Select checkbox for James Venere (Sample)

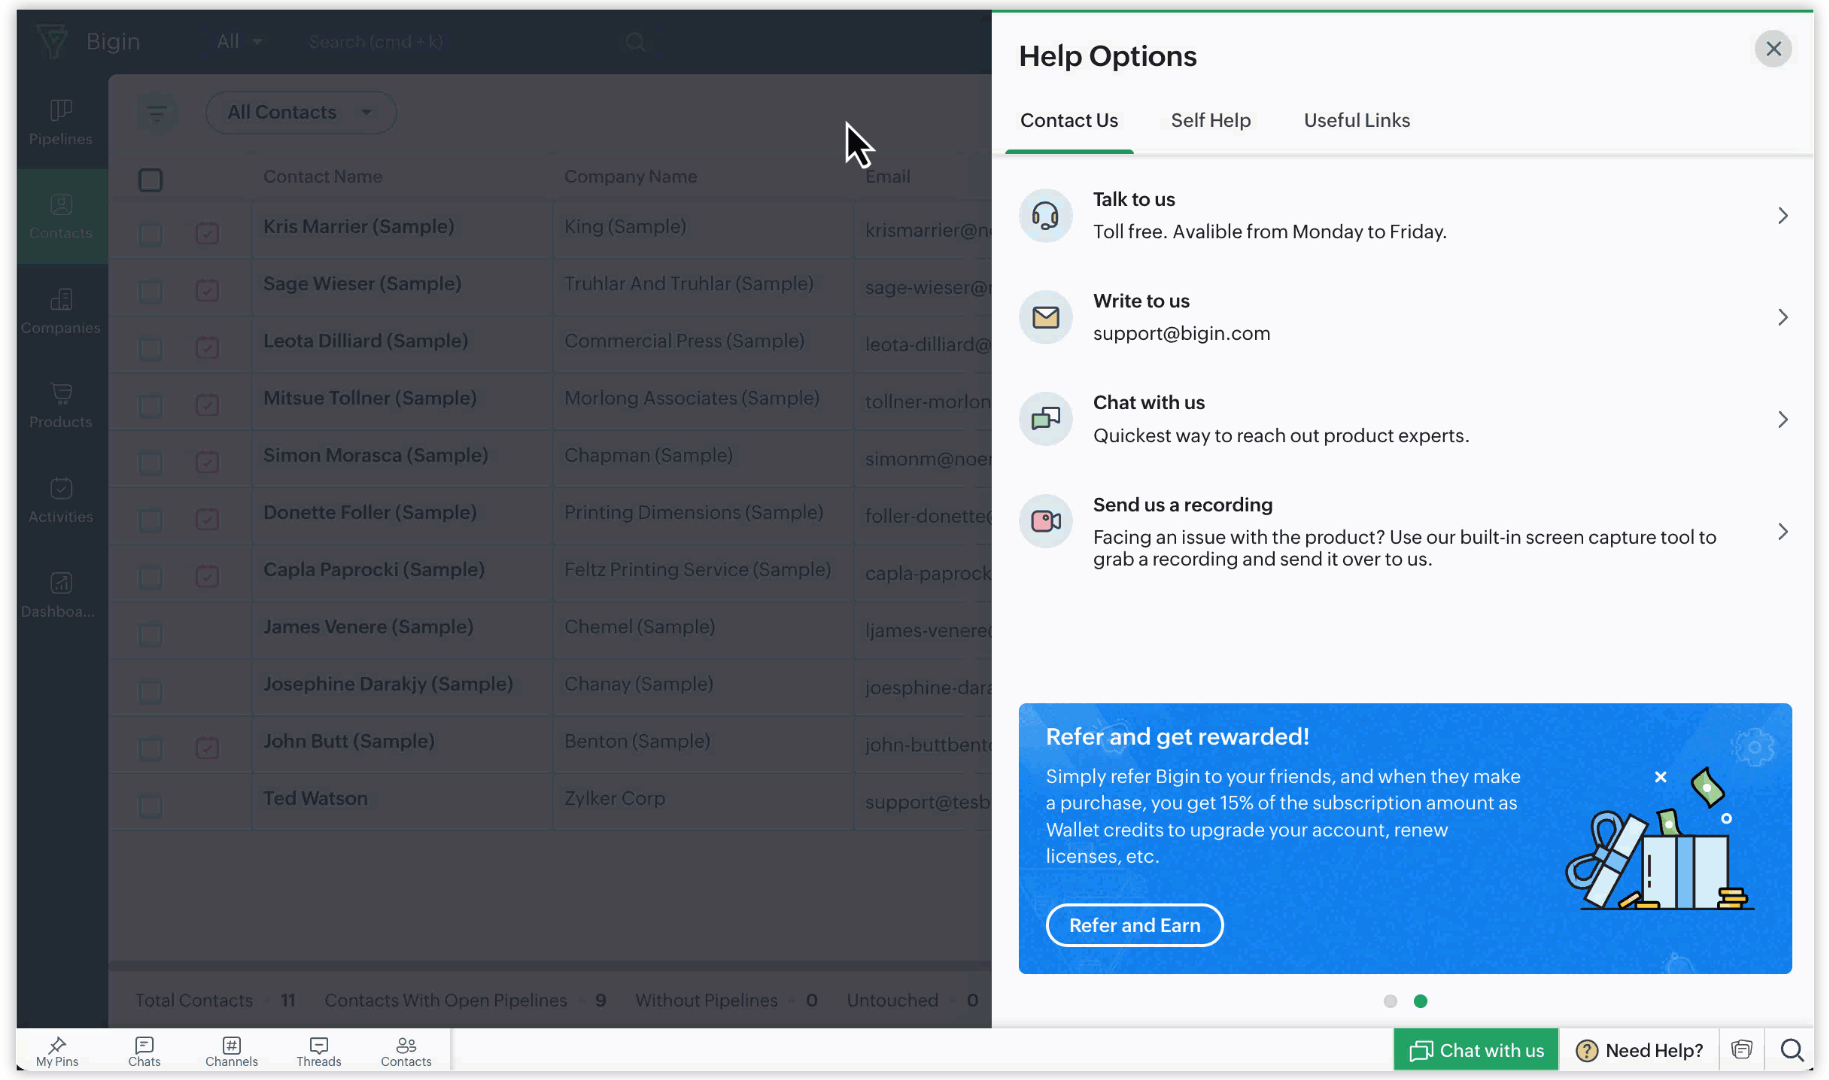coord(150,634)
